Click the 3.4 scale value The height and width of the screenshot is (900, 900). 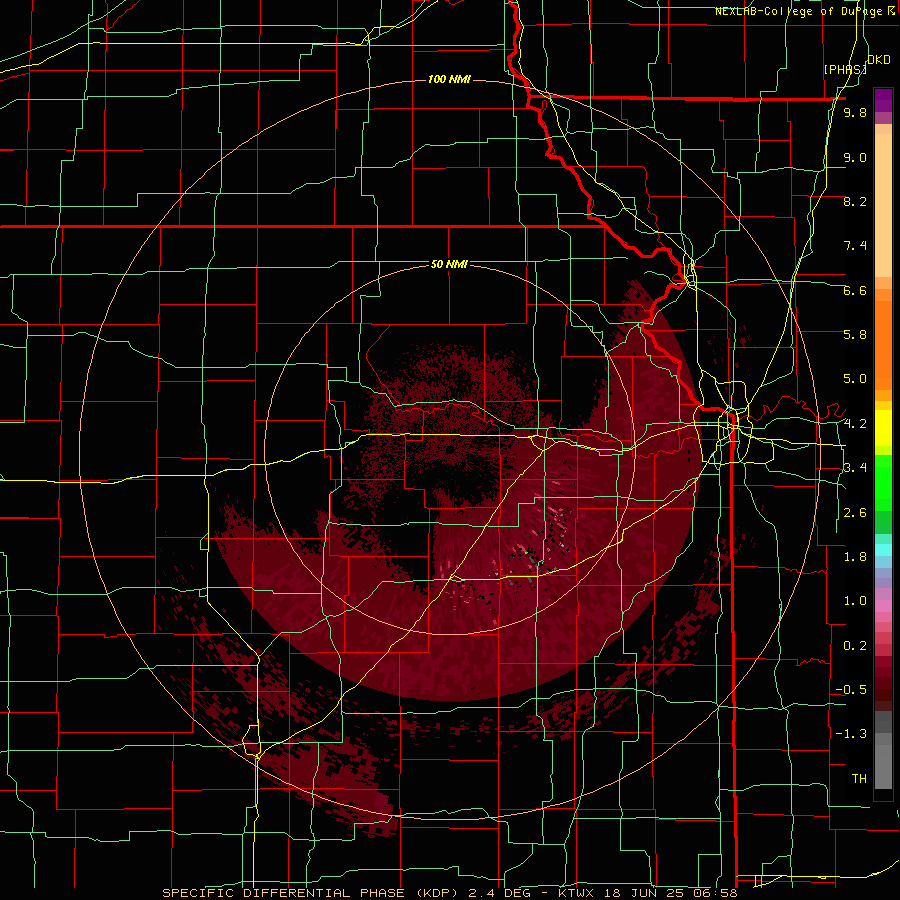click(x=855, y=468)
